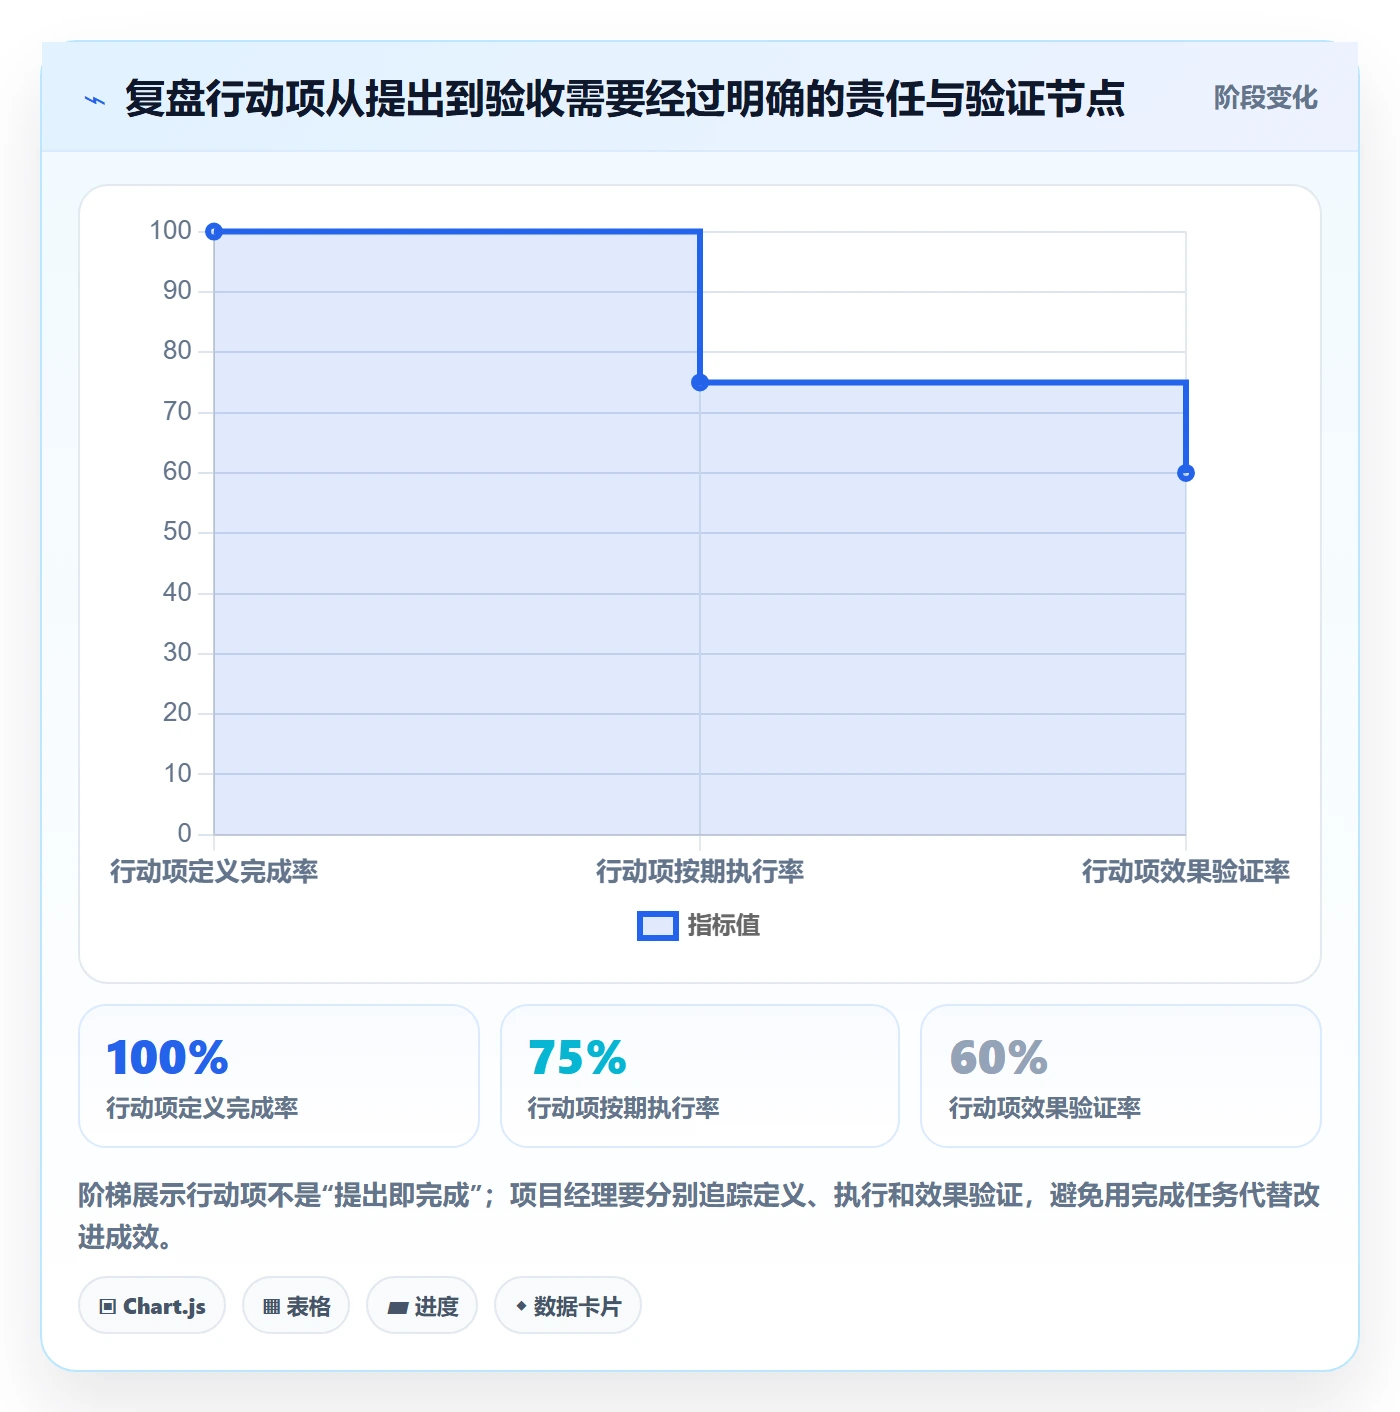Select the data point at value 75

click(x=700, y=382)
